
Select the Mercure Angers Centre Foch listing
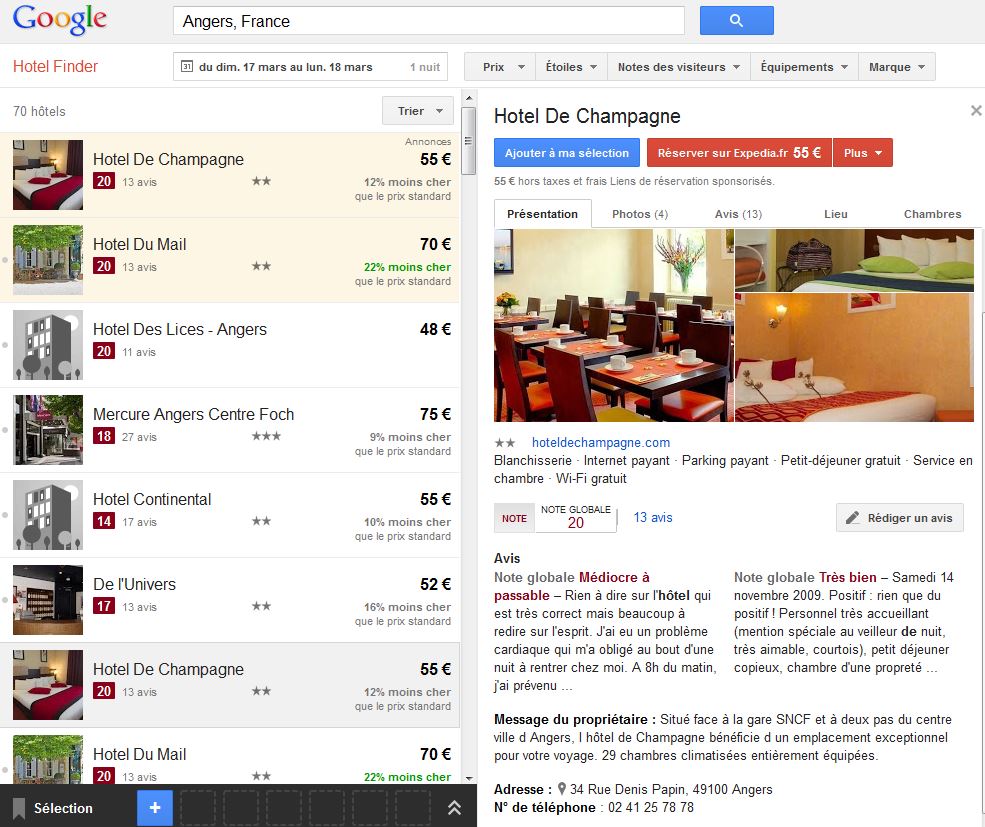coord(230,430)
